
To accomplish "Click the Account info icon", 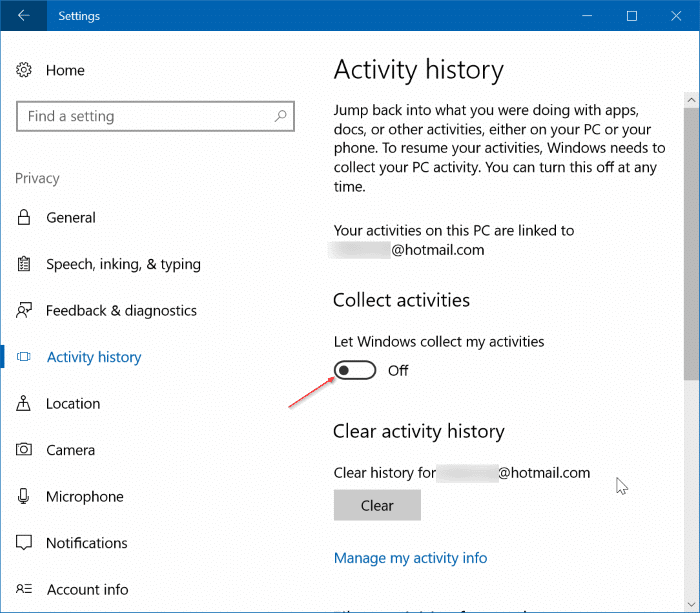I will click(x=24, y=589).
